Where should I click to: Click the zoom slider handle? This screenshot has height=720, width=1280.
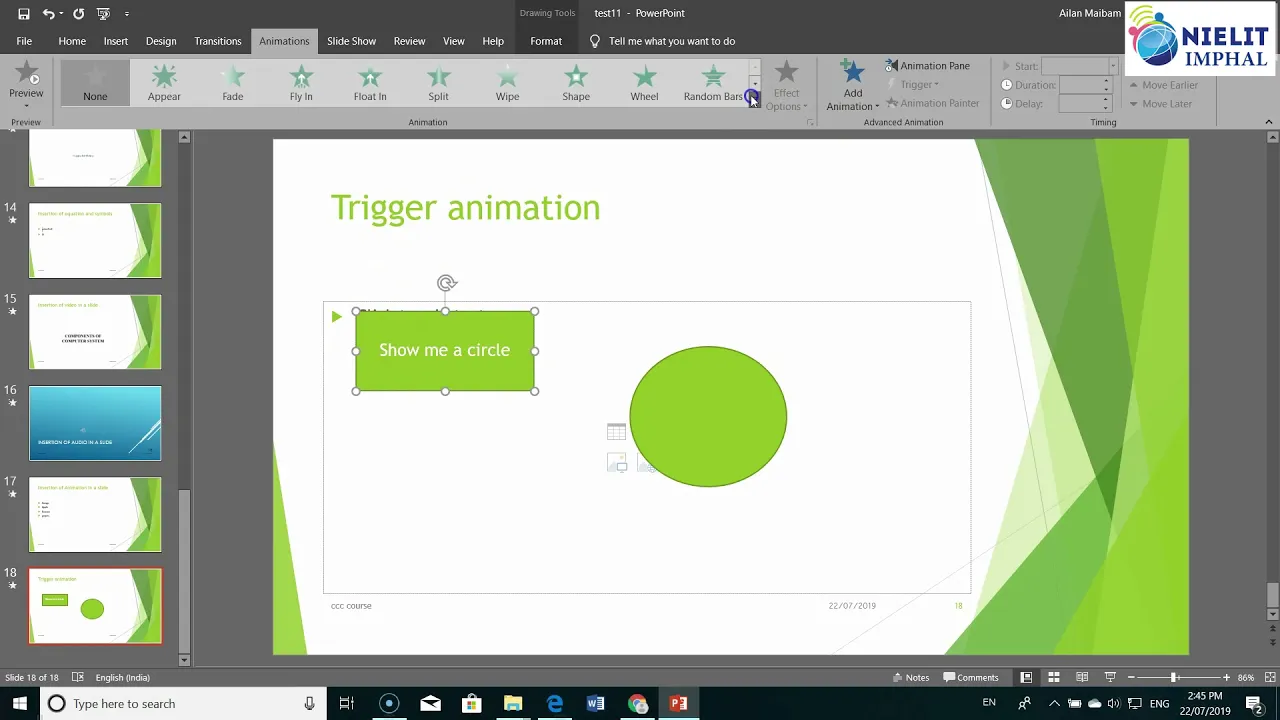1174,678
